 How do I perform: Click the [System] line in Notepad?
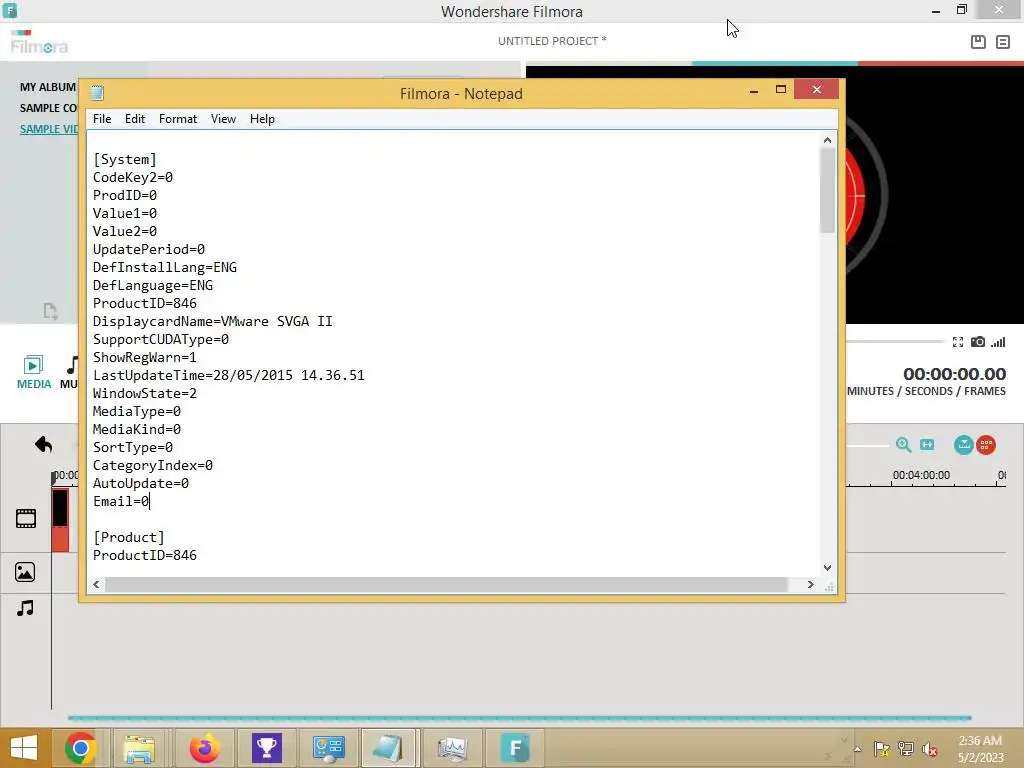click(x=125, y=159)
